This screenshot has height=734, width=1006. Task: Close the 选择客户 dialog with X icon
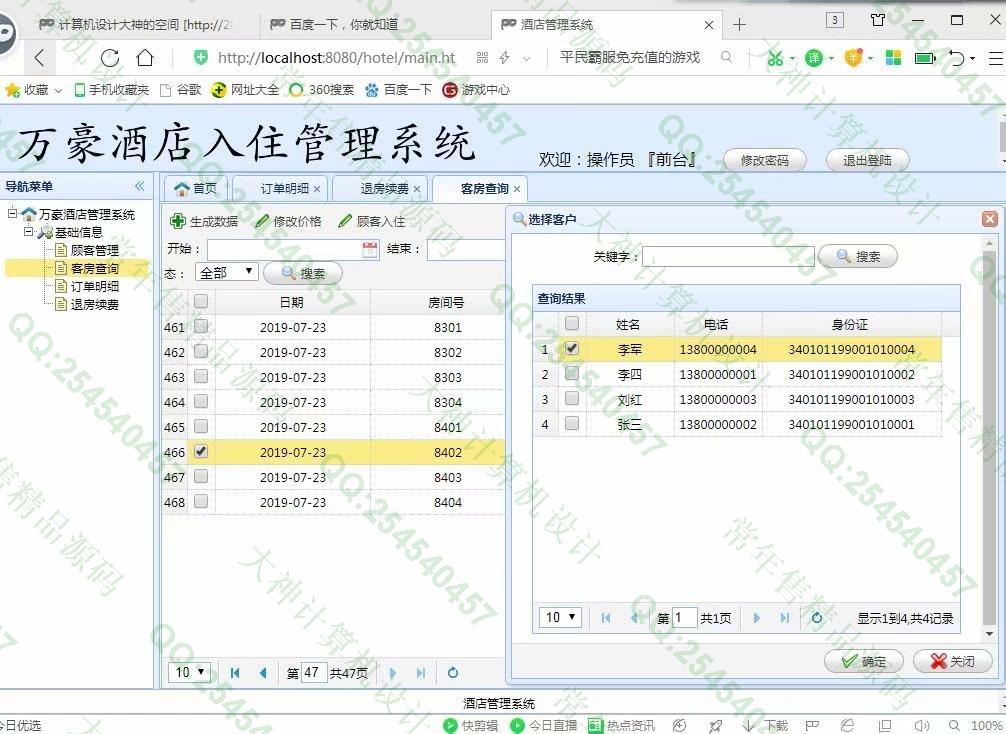pyautogui.click(x=989, y=219)
